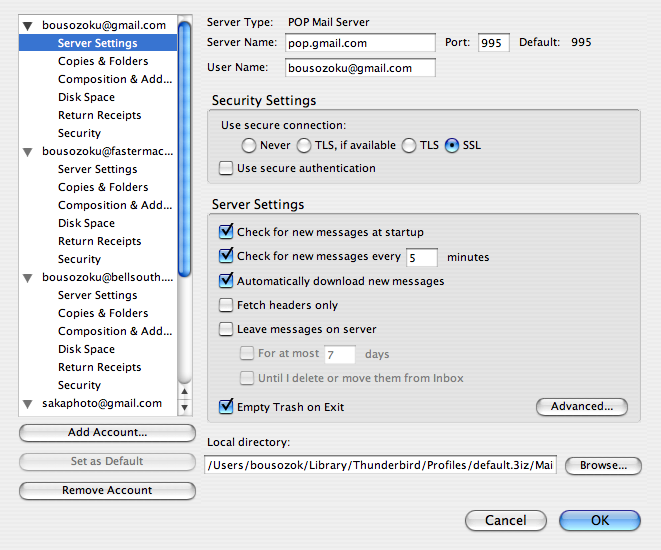661x550 pixels.
Task: Enable Fetch headers only
Action: (226, 305)
